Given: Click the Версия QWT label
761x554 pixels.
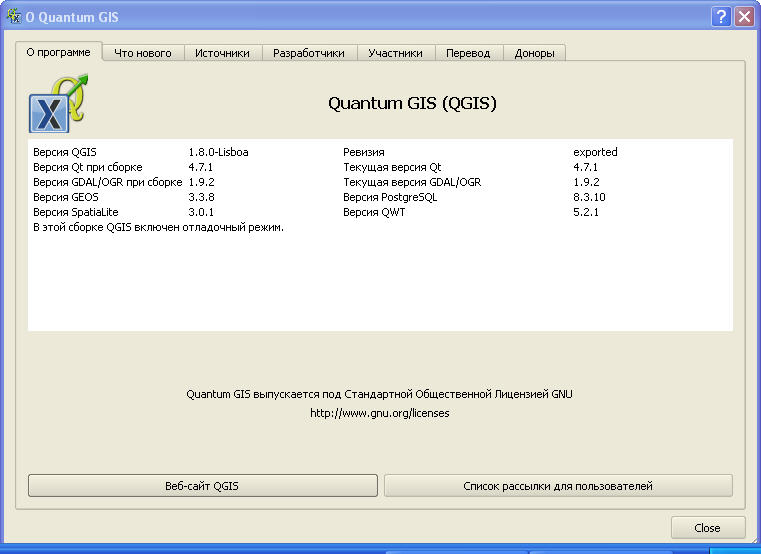Looking at the screenshot, I should [x=374, y=212].
